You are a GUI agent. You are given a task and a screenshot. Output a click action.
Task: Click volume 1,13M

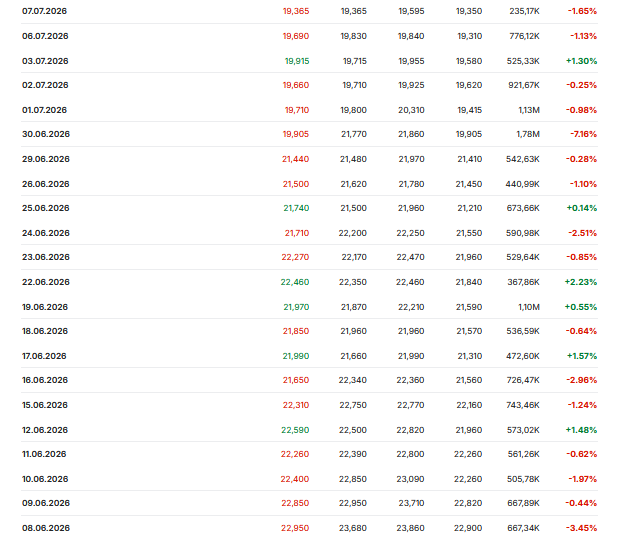tap(529, 110)
